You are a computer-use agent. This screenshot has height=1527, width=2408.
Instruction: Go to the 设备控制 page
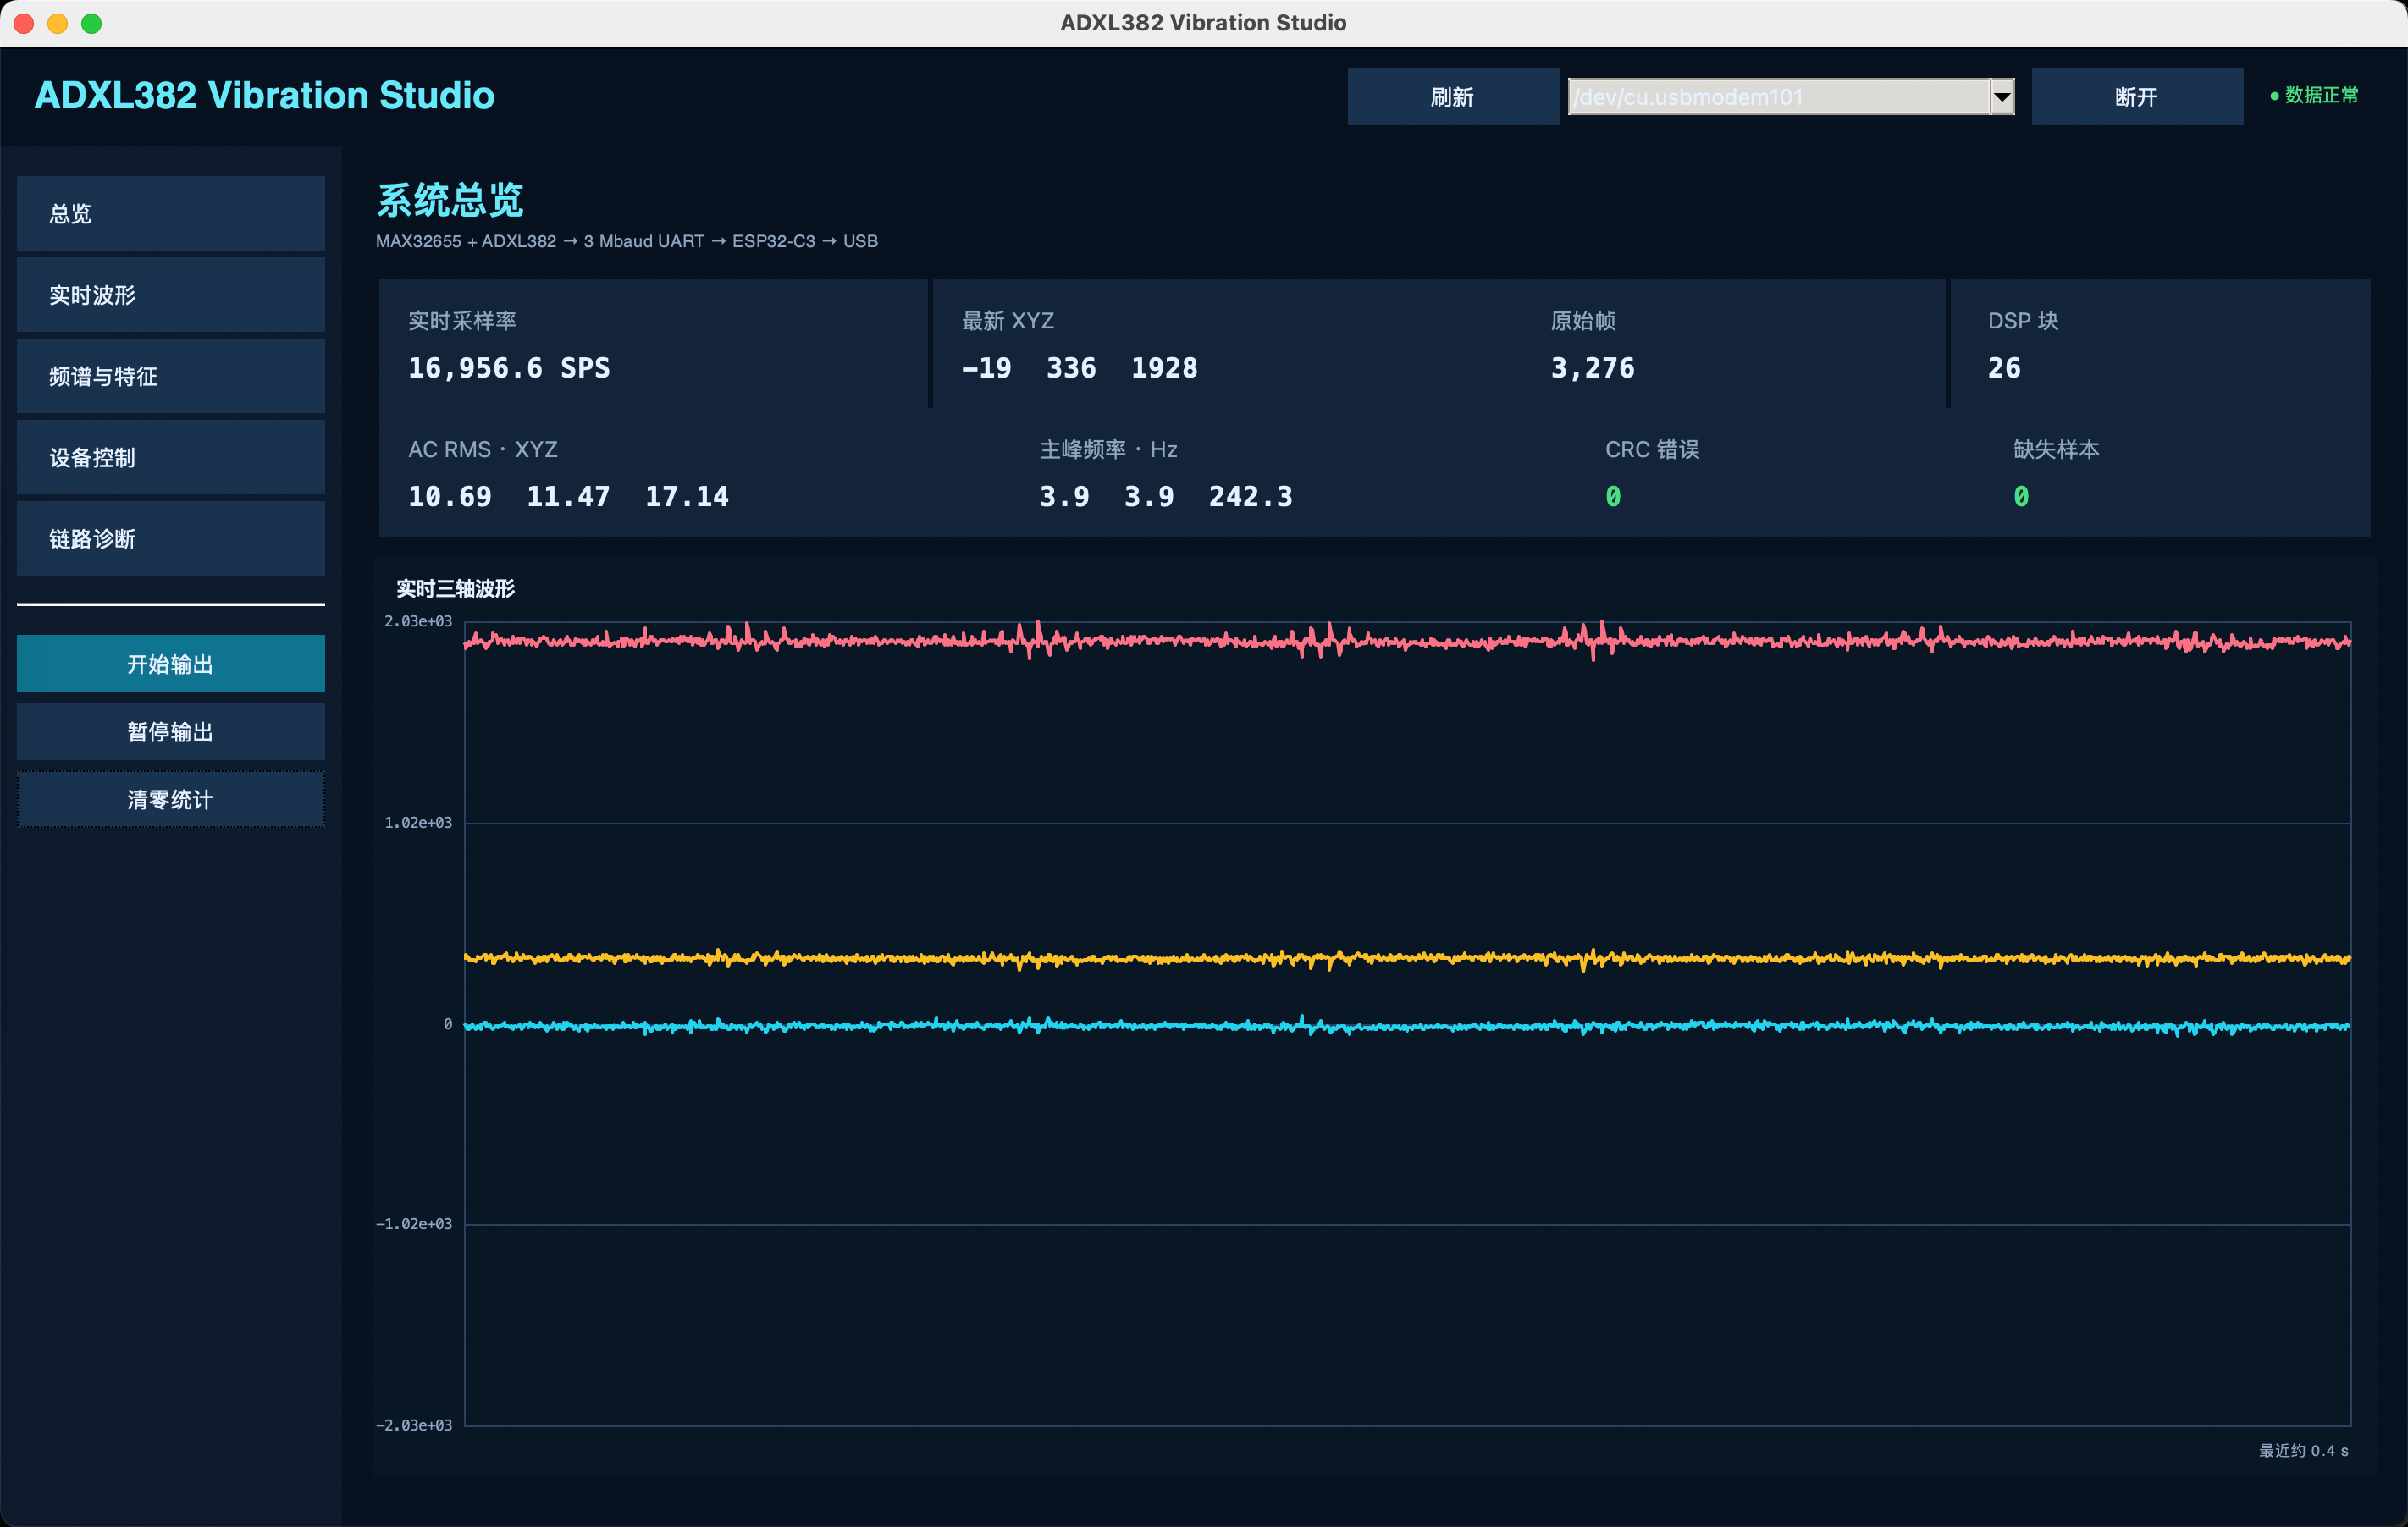pos(171,457)
